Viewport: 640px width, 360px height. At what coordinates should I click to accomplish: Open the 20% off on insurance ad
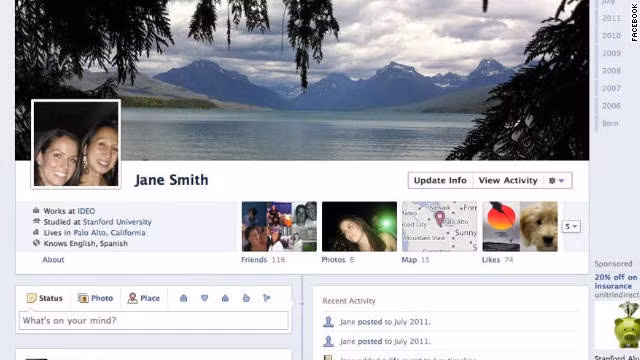point(616,282)
